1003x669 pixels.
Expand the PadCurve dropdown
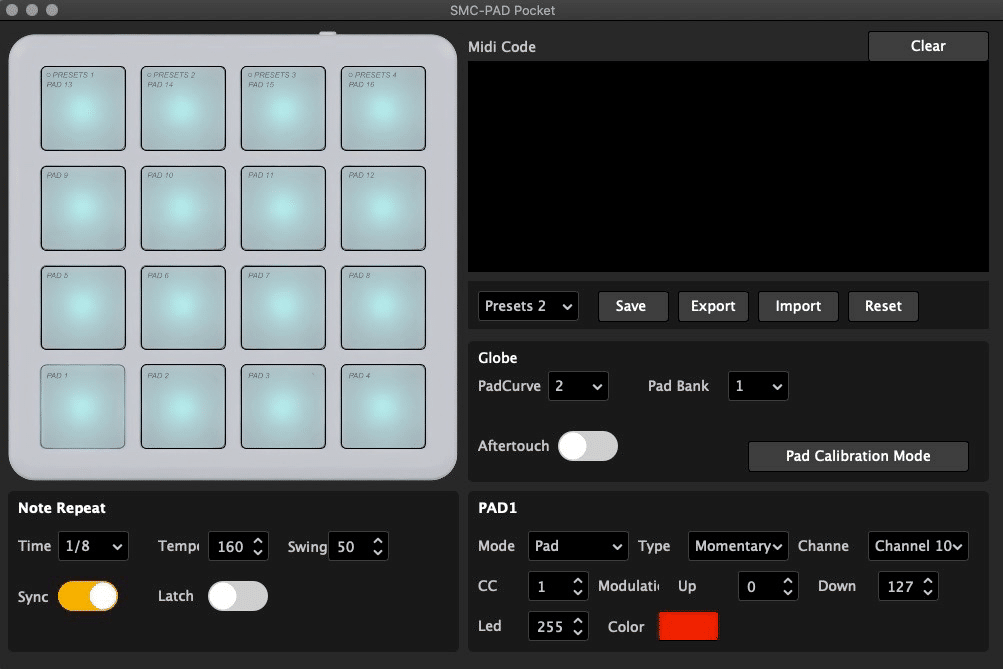[x=578, y=386]
